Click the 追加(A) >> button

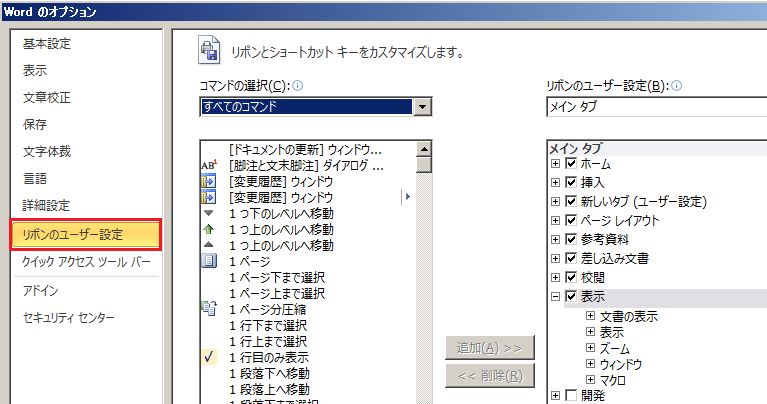[x=490, y=348]
